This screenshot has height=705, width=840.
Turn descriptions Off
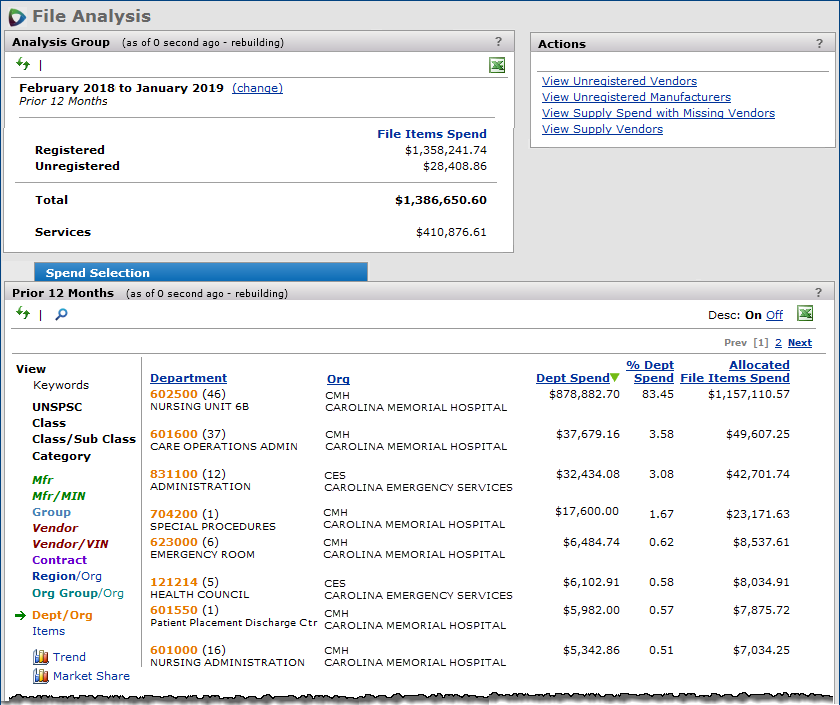(774, 315)
